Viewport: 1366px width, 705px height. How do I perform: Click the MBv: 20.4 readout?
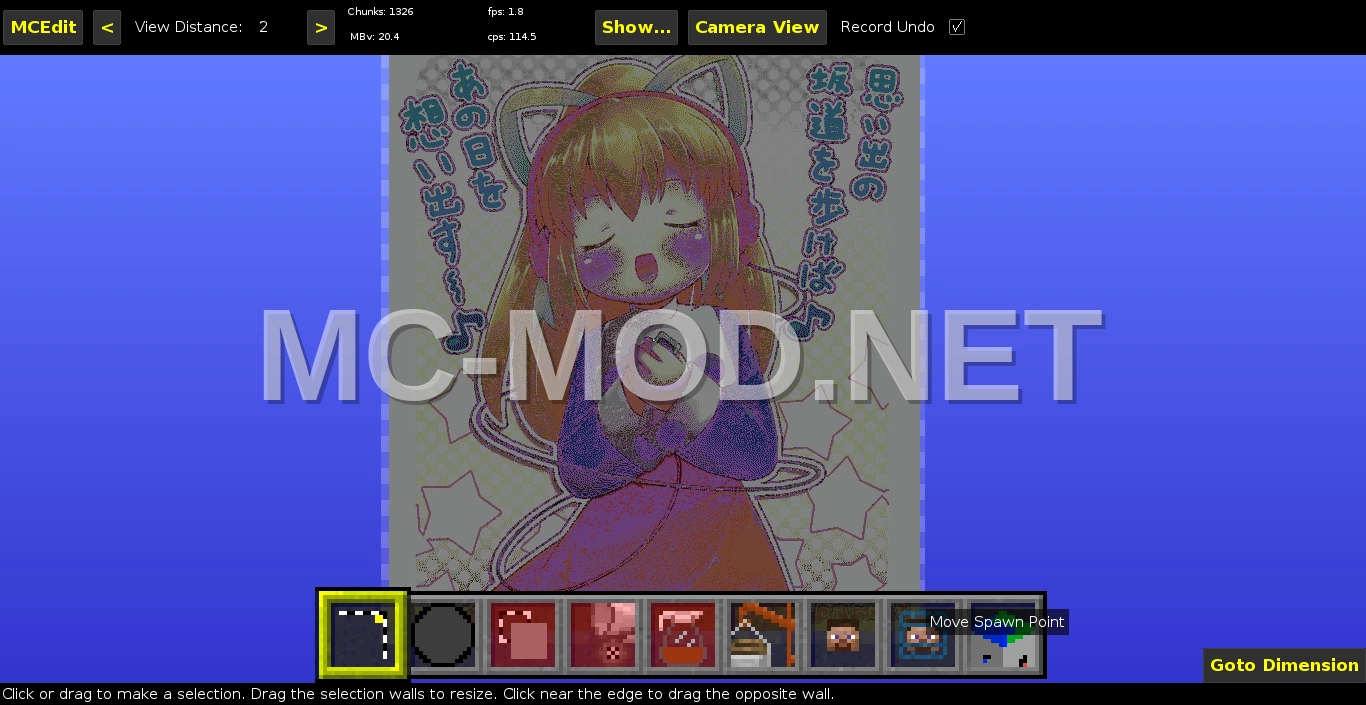[375, 37]
